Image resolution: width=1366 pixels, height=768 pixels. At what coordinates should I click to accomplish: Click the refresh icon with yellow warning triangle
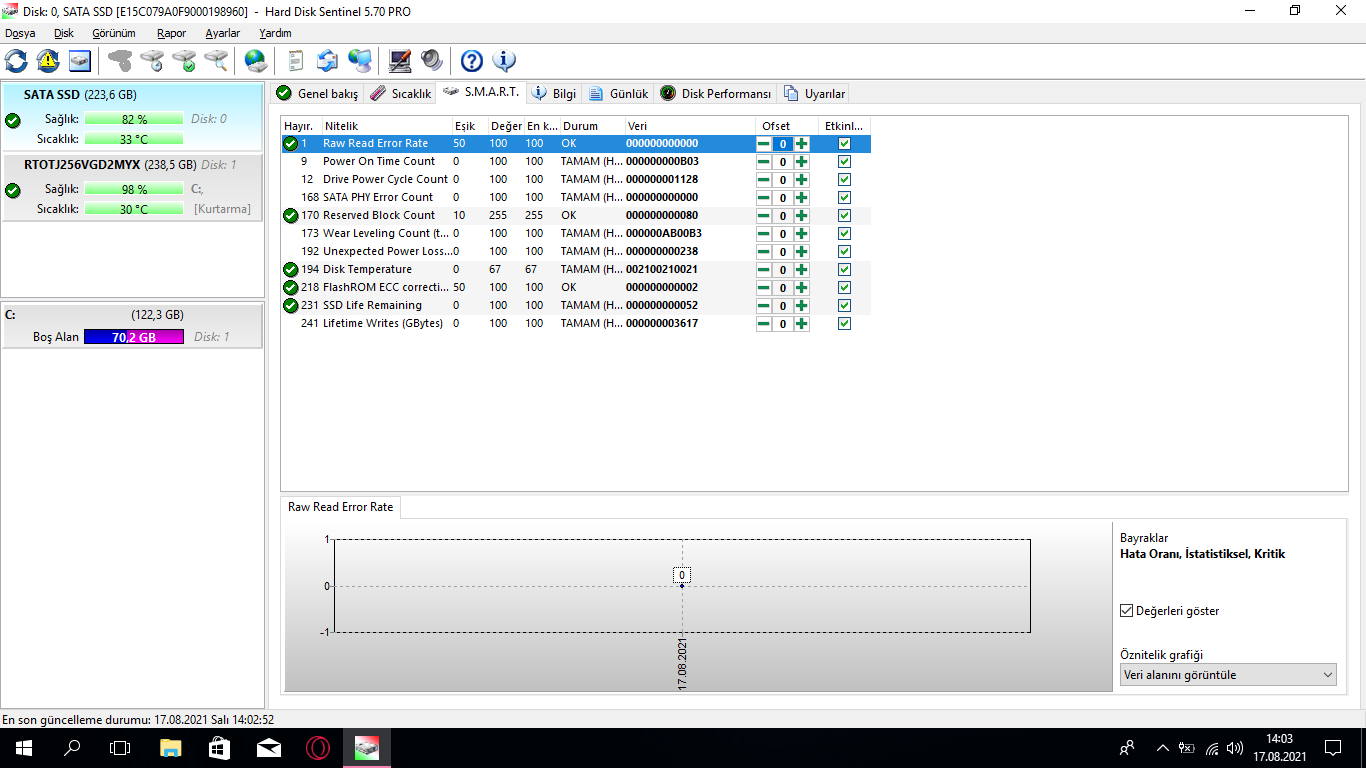(x=48, y=61)
